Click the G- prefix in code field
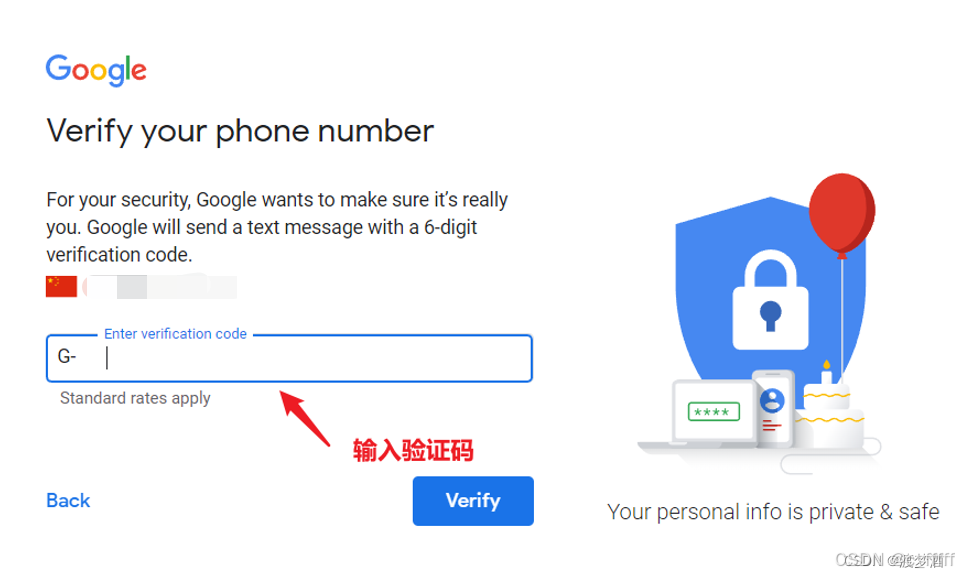This screenshot has width=959, height=577. coord(67,356)
